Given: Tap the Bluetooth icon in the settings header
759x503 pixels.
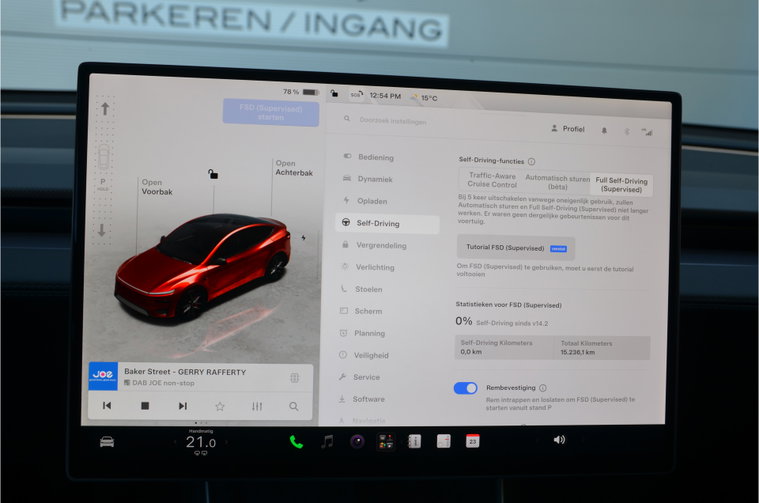Looking at the screenshot, I should 627,131.
